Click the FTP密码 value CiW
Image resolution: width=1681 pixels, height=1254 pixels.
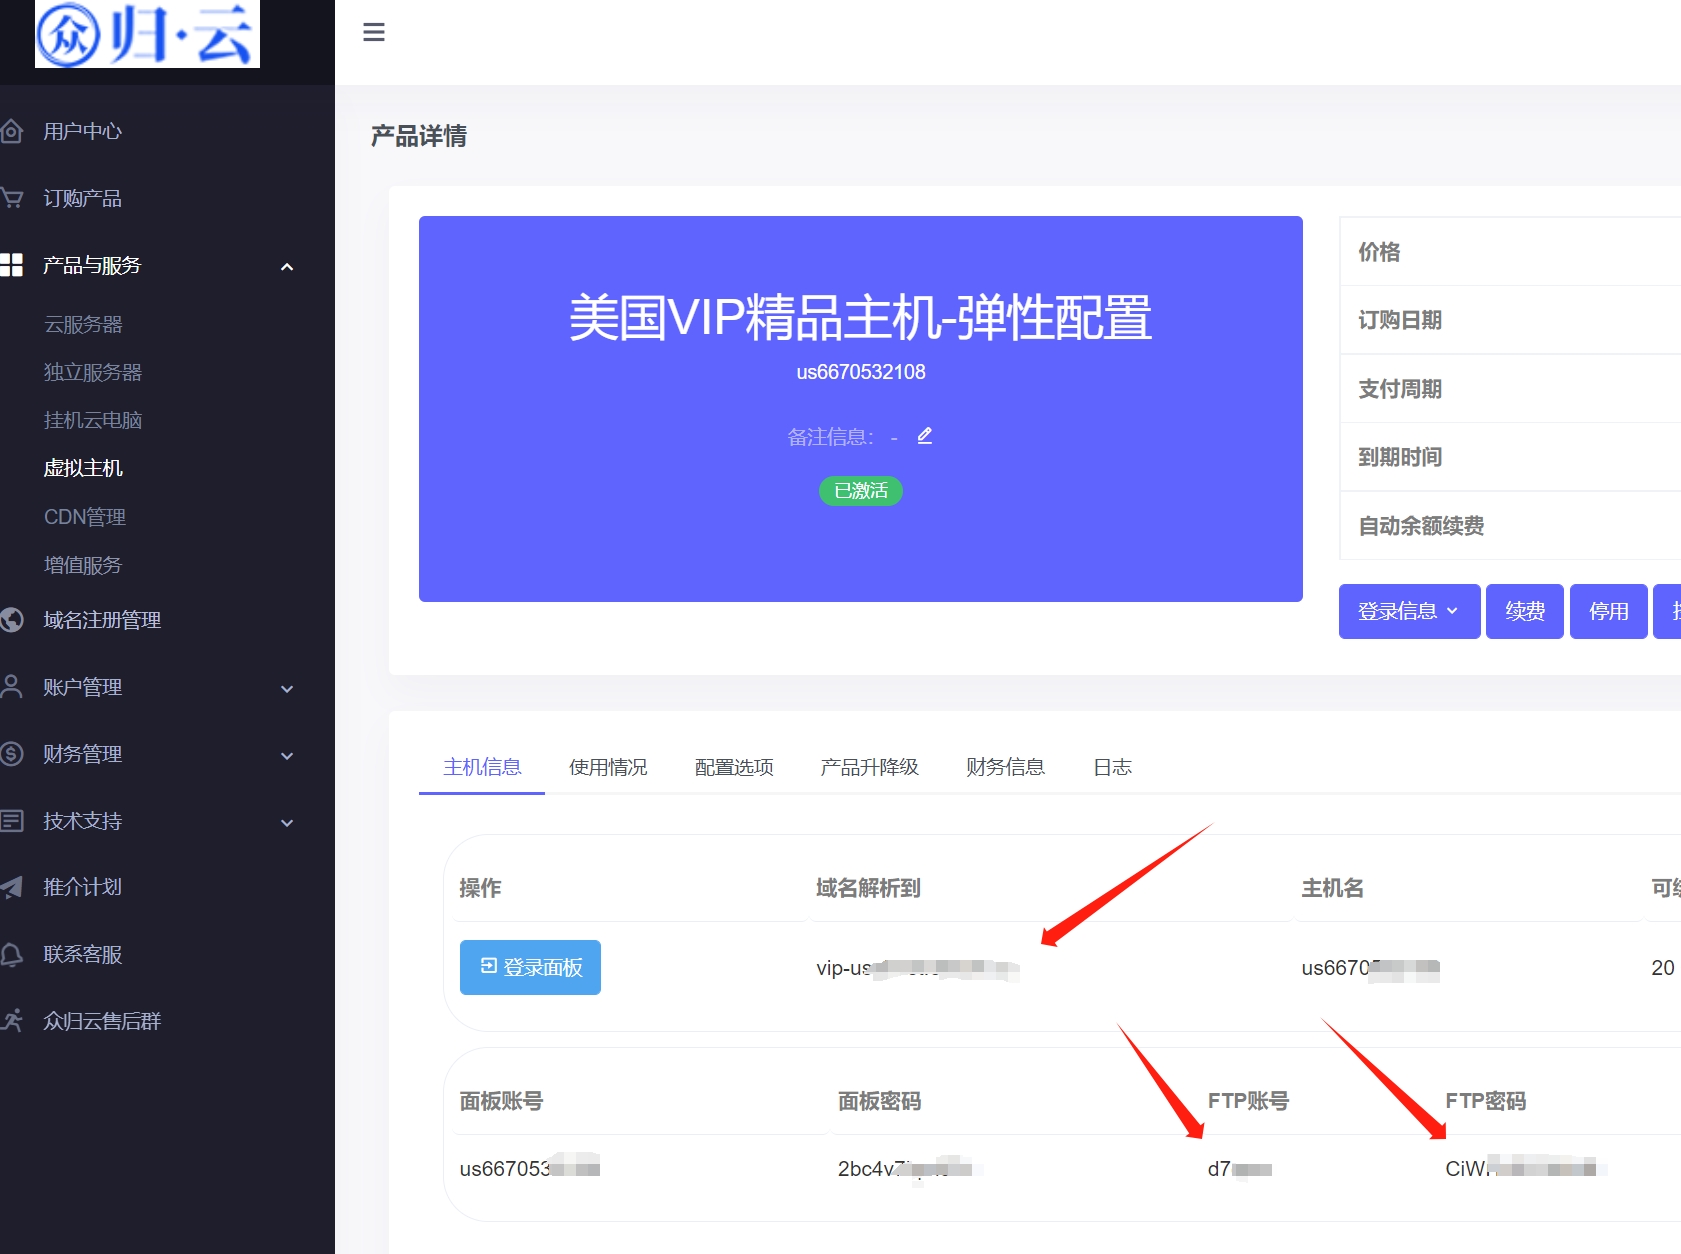(1526, 1168)
